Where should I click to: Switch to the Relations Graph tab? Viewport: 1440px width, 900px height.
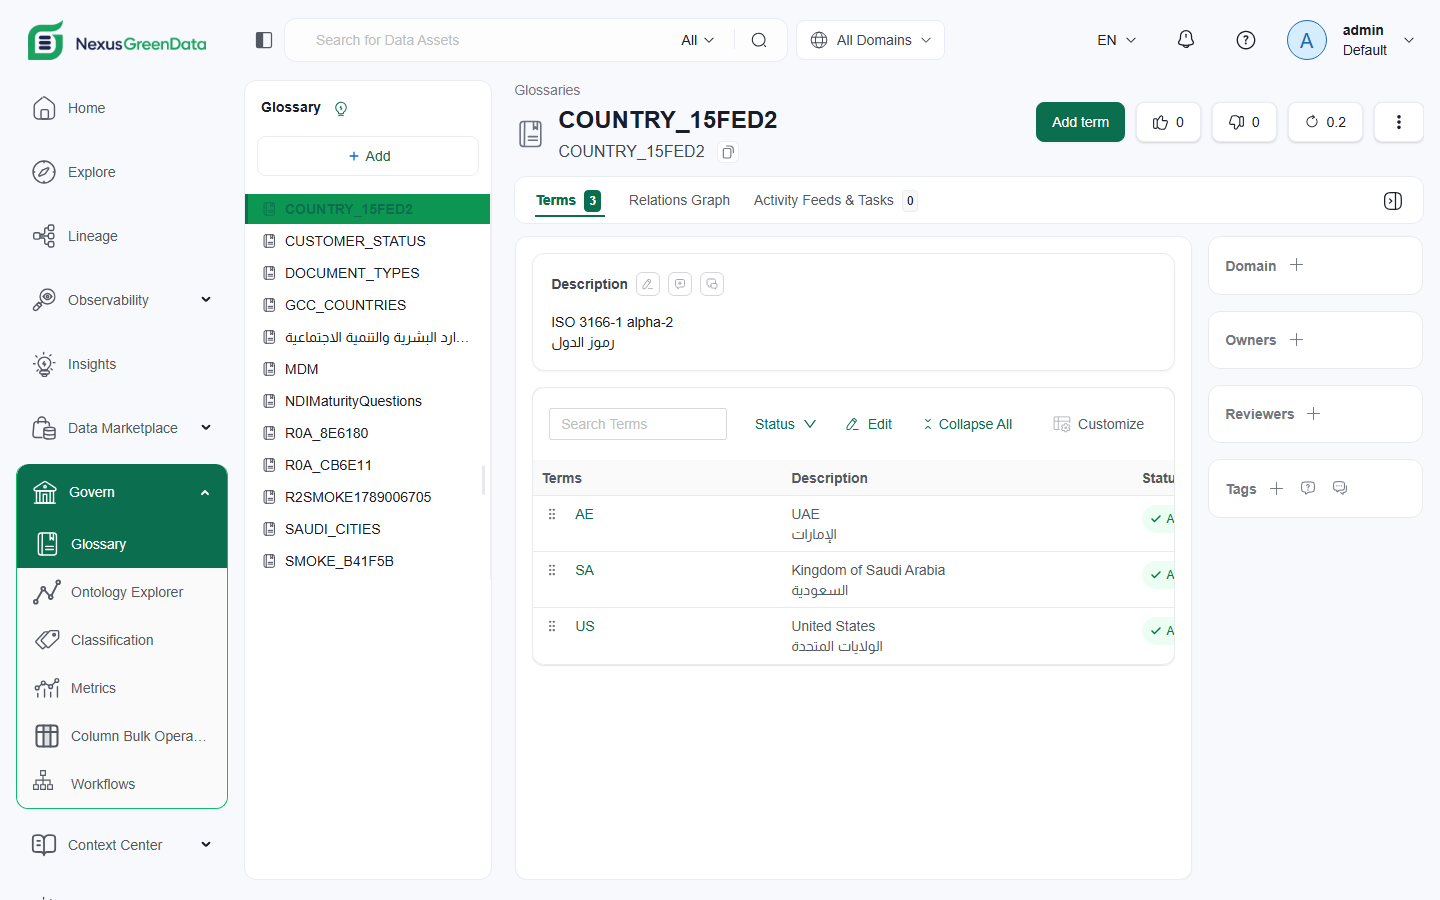pos(679,200)
